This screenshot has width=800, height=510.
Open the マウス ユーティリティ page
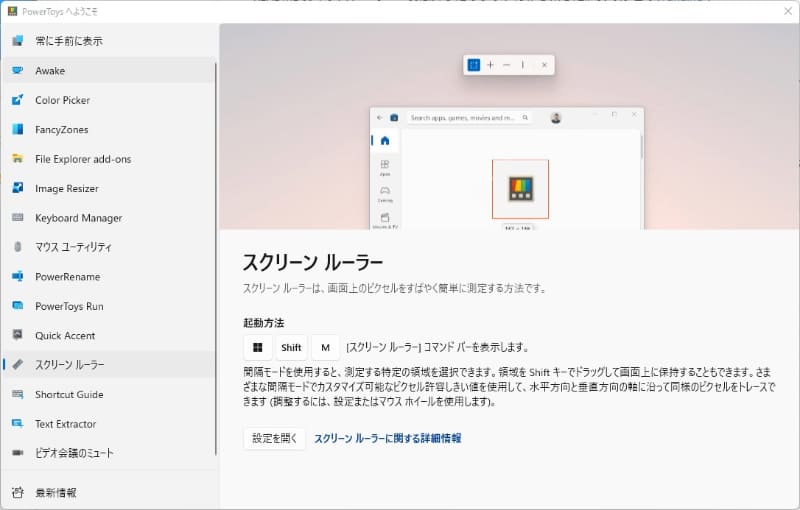[x=109, y=247]
